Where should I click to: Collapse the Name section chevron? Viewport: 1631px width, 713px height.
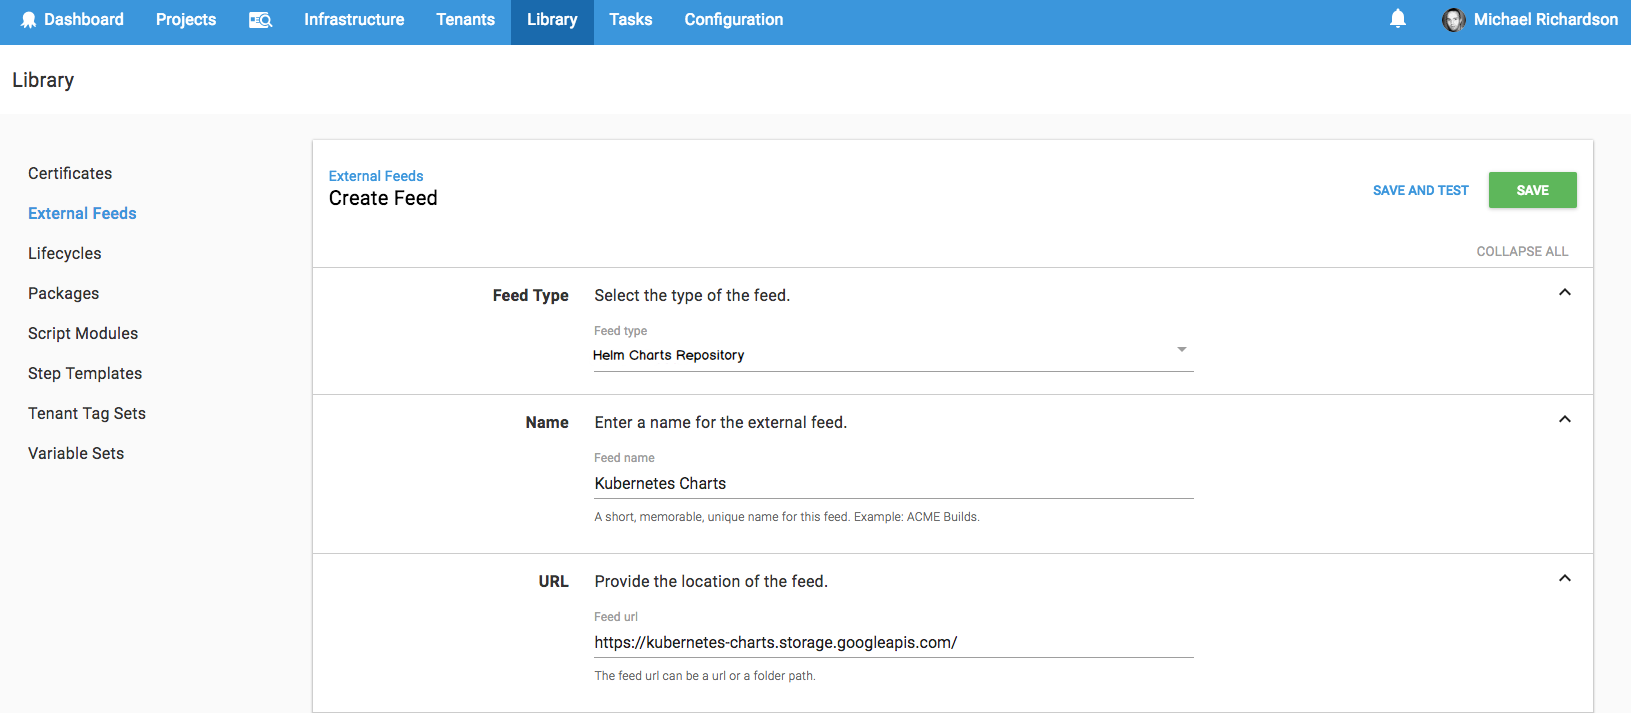[1564, 420]
